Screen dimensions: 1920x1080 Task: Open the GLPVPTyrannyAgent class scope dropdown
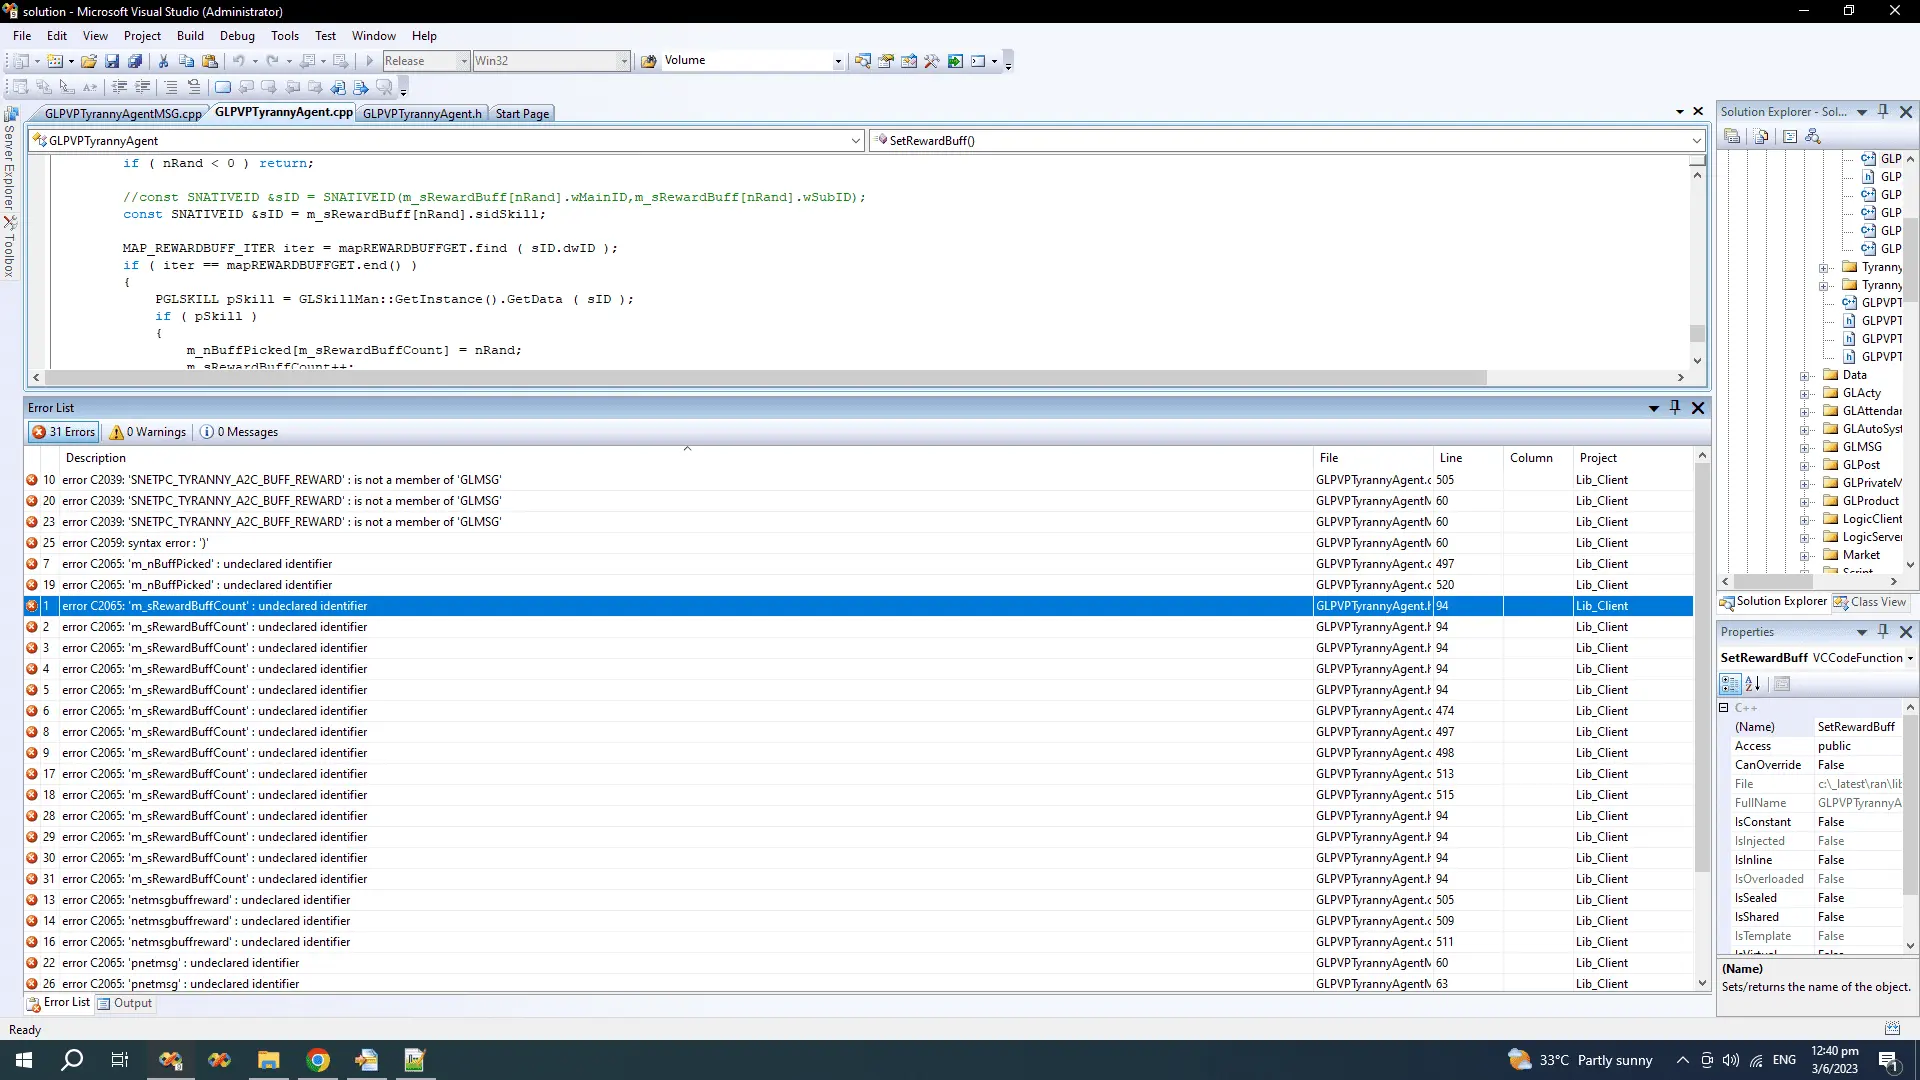856,141
